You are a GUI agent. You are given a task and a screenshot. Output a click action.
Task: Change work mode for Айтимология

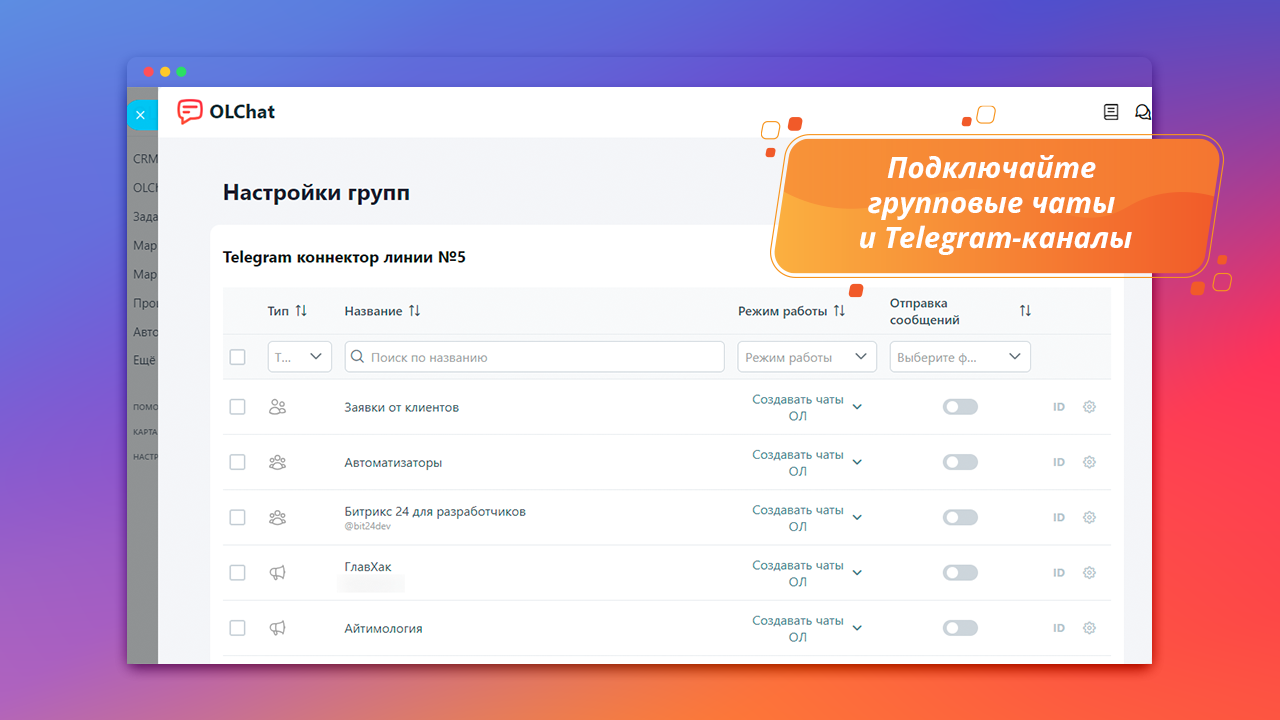[807, 628]
